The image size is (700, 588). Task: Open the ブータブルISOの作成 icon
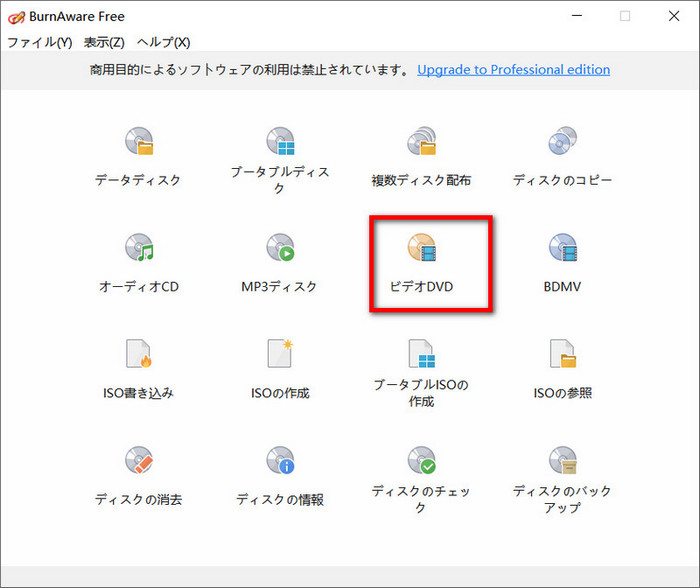coord(421,354)
